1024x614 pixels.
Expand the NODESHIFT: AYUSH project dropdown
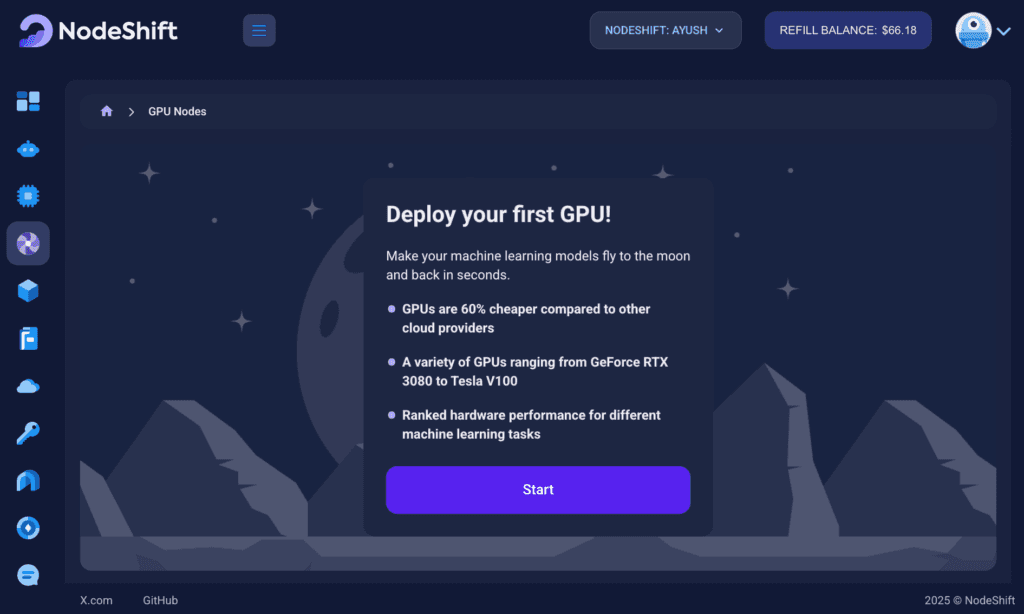pyautogui.click(x=665, y=31)
